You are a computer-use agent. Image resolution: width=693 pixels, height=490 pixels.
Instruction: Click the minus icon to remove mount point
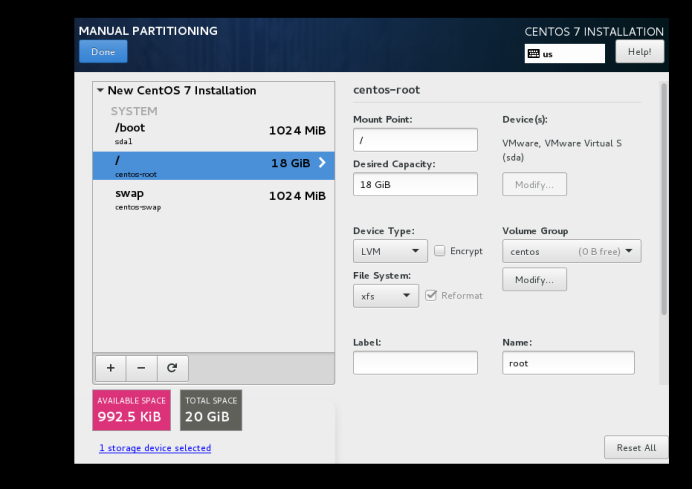[141, 368]
